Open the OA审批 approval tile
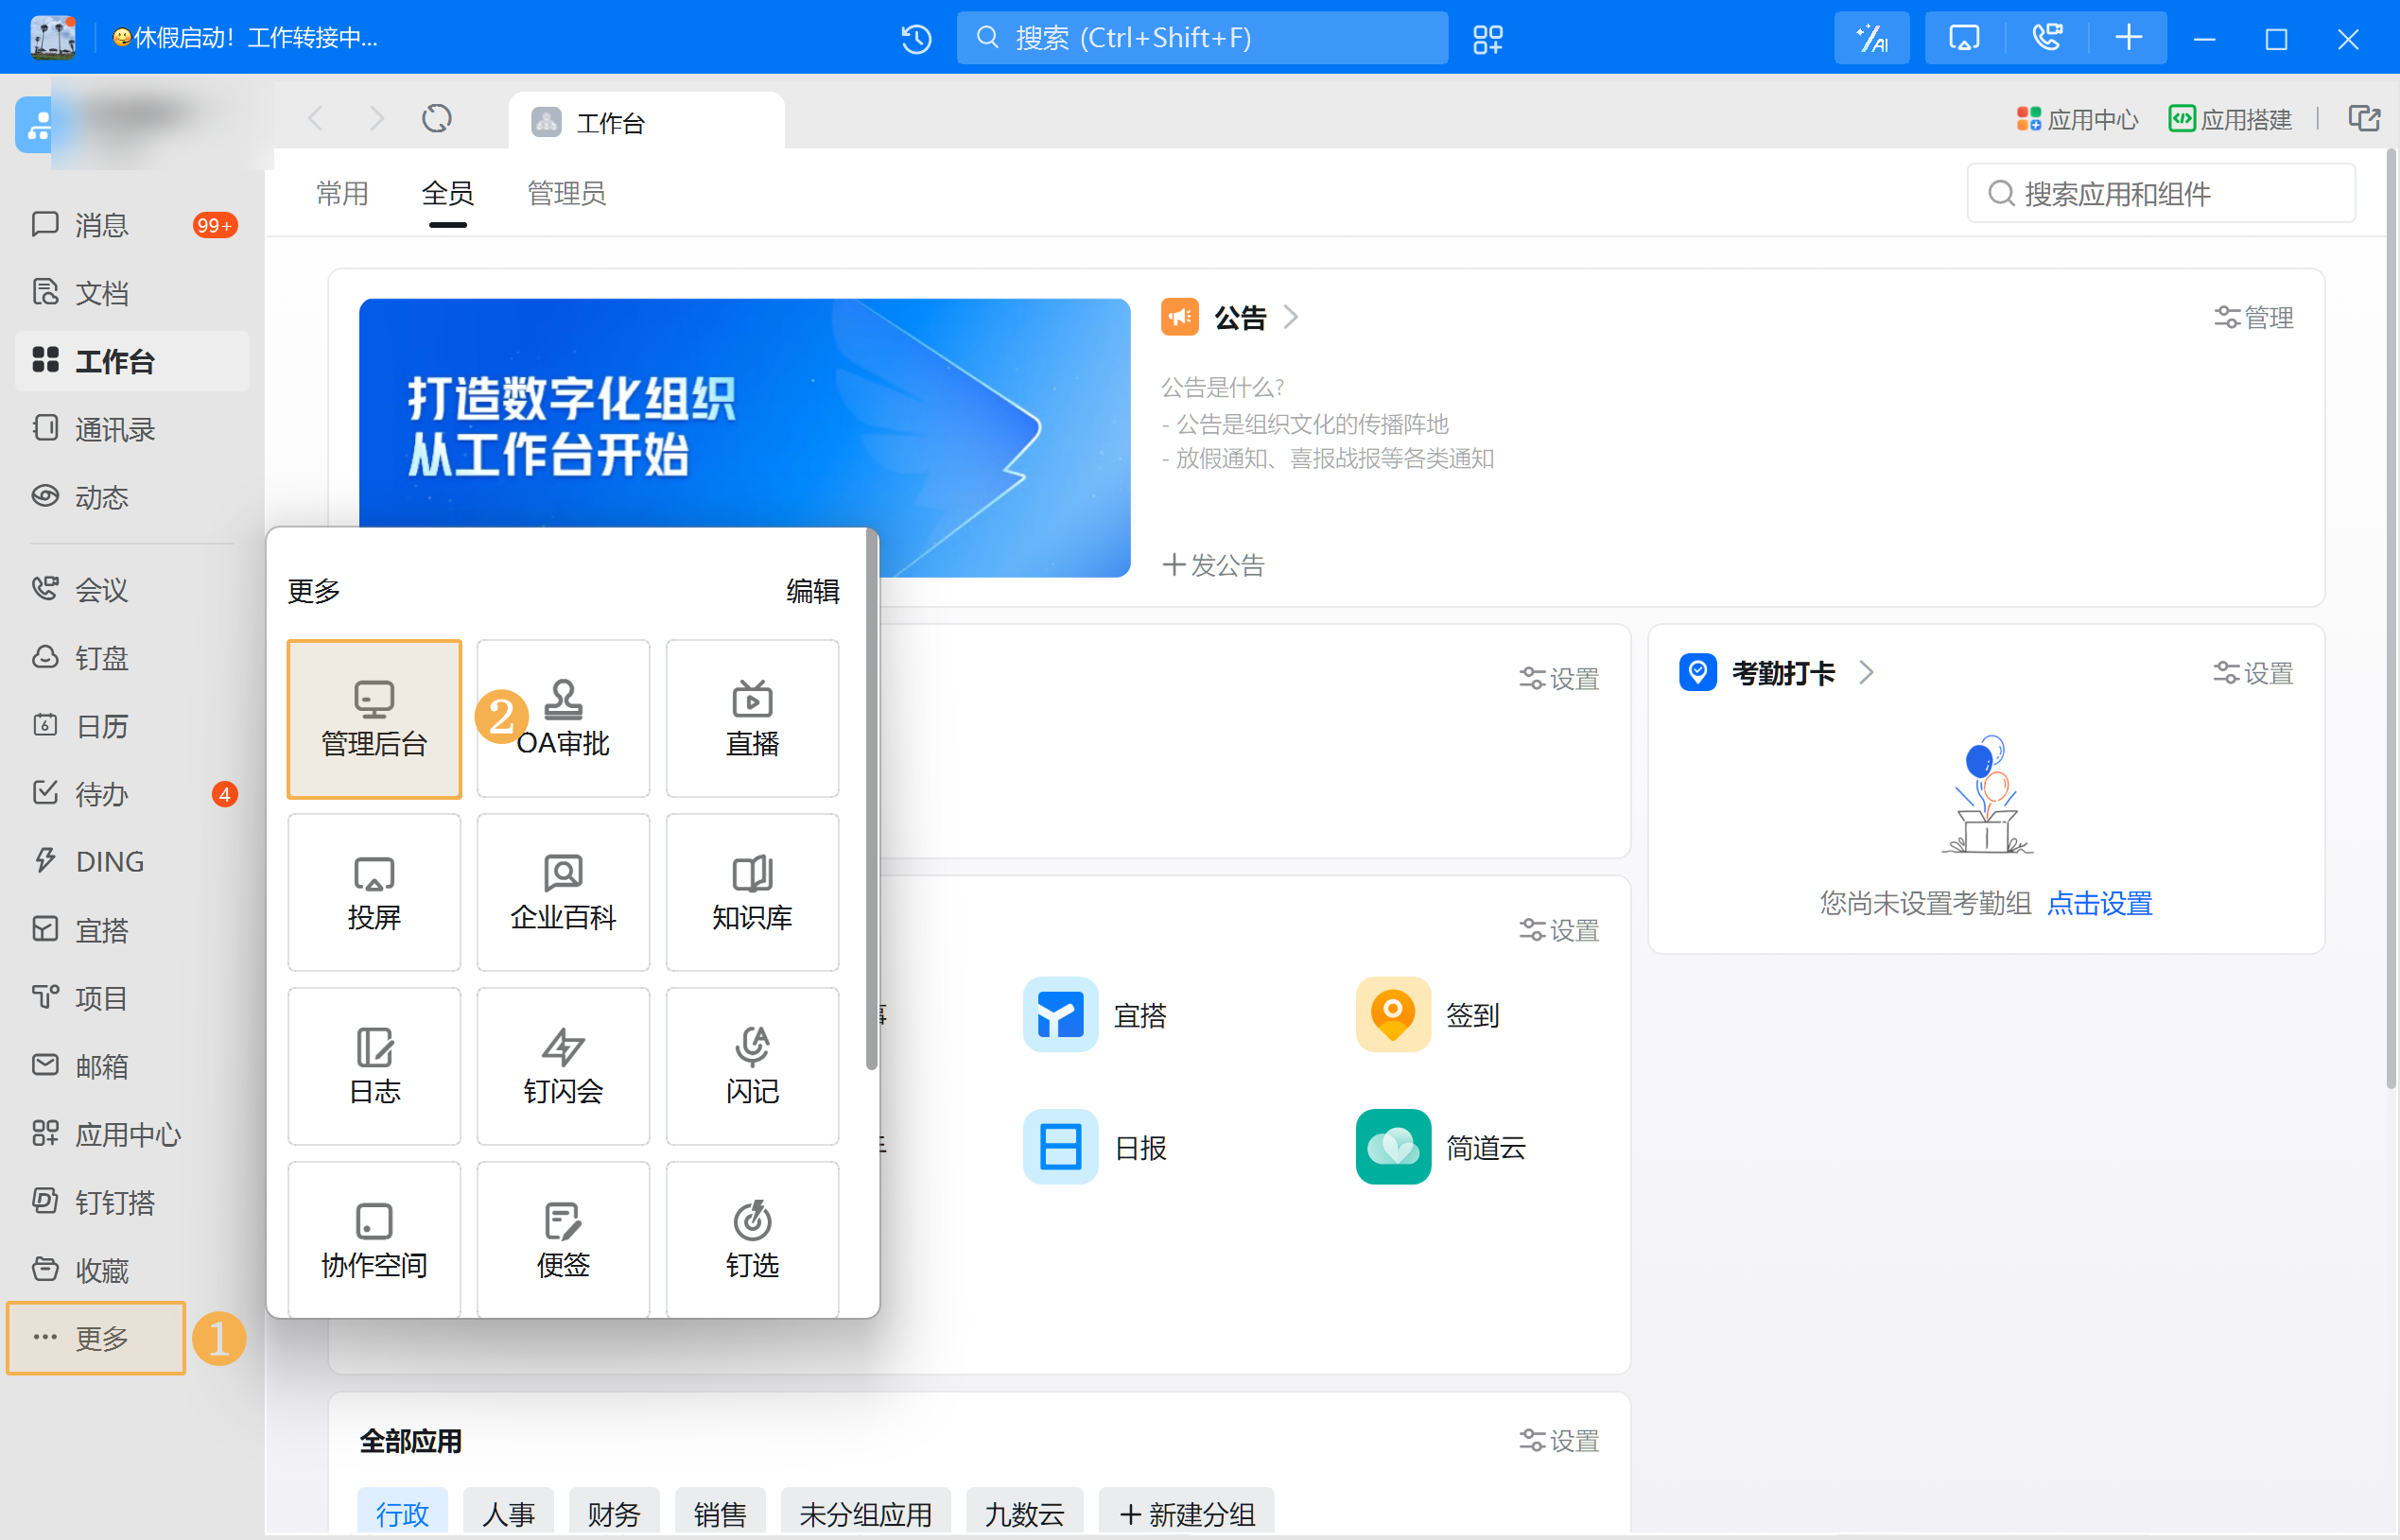The width and height of the screenshot is (2400, 1540). 563,719
